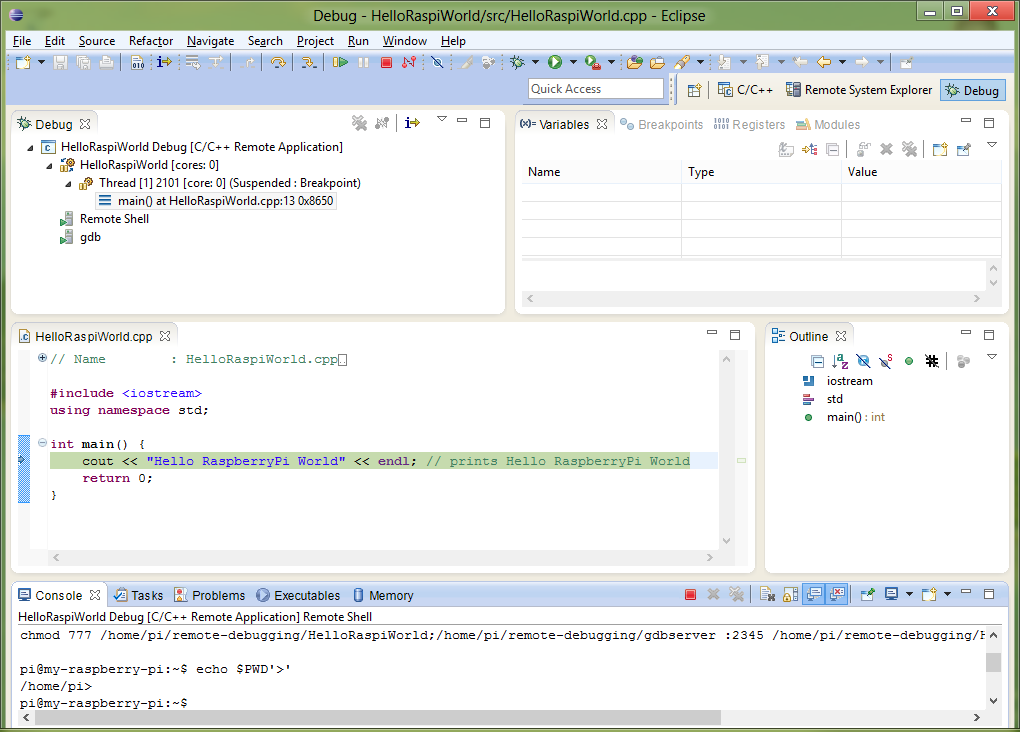Go back to last edit location arrow
Image resolution: width=1020 pixels, height=732 pixels.
[x=800, y=62]
